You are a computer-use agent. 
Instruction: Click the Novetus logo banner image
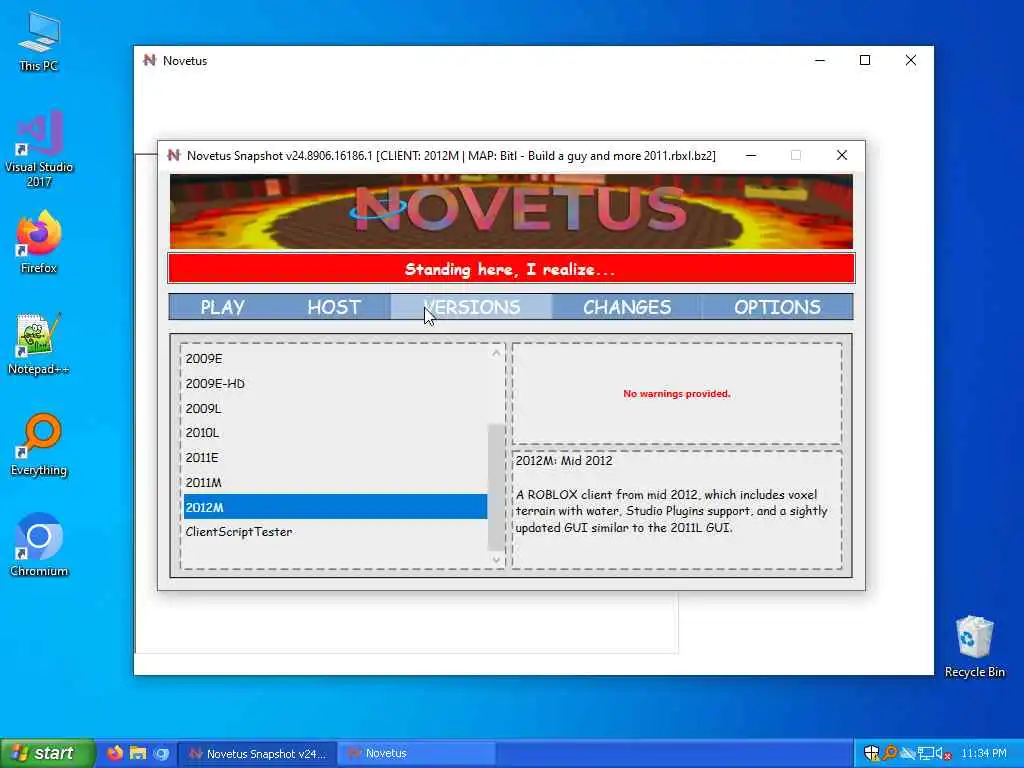pos(511,211)
